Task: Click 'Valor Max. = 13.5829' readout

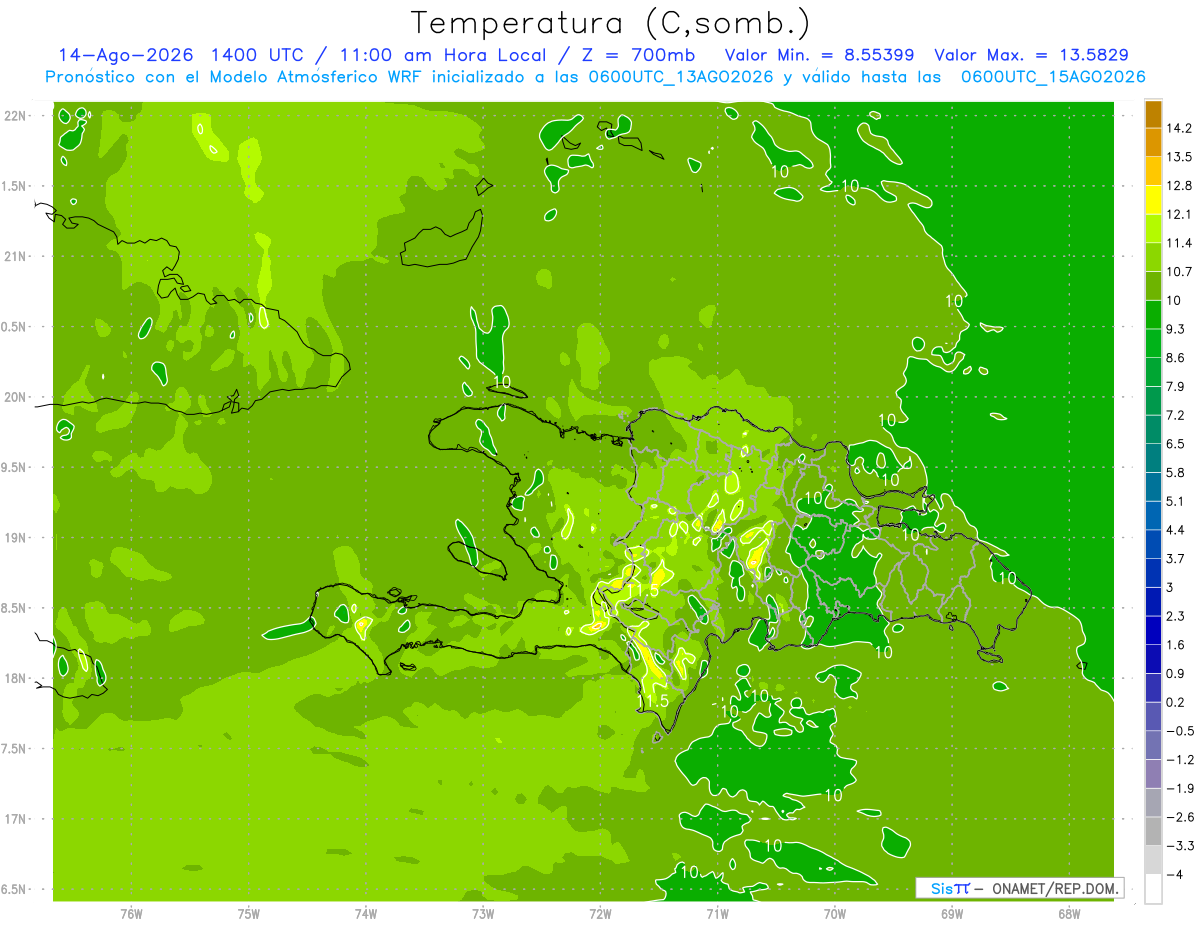Action: 1032,56
